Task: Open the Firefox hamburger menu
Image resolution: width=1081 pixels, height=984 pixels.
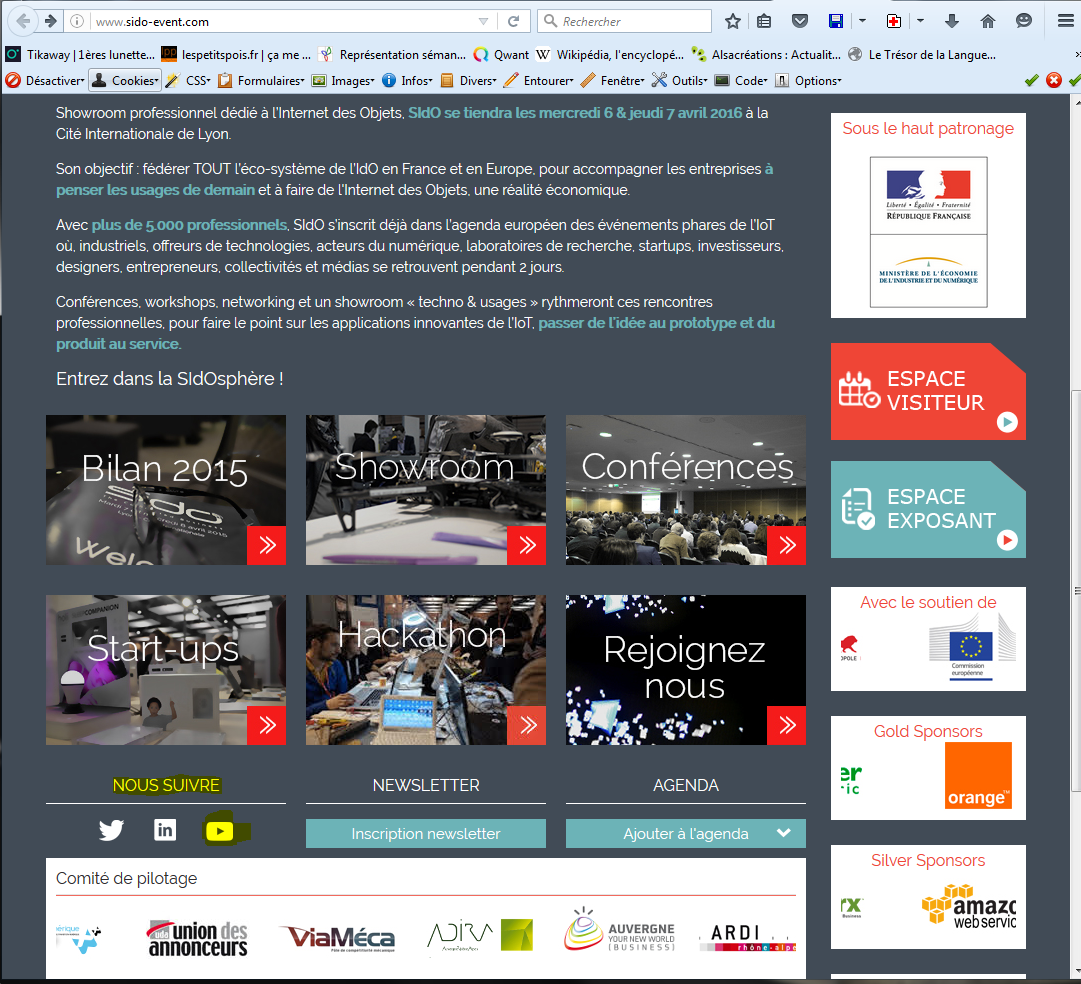Action: click(x=1065, y=21)
